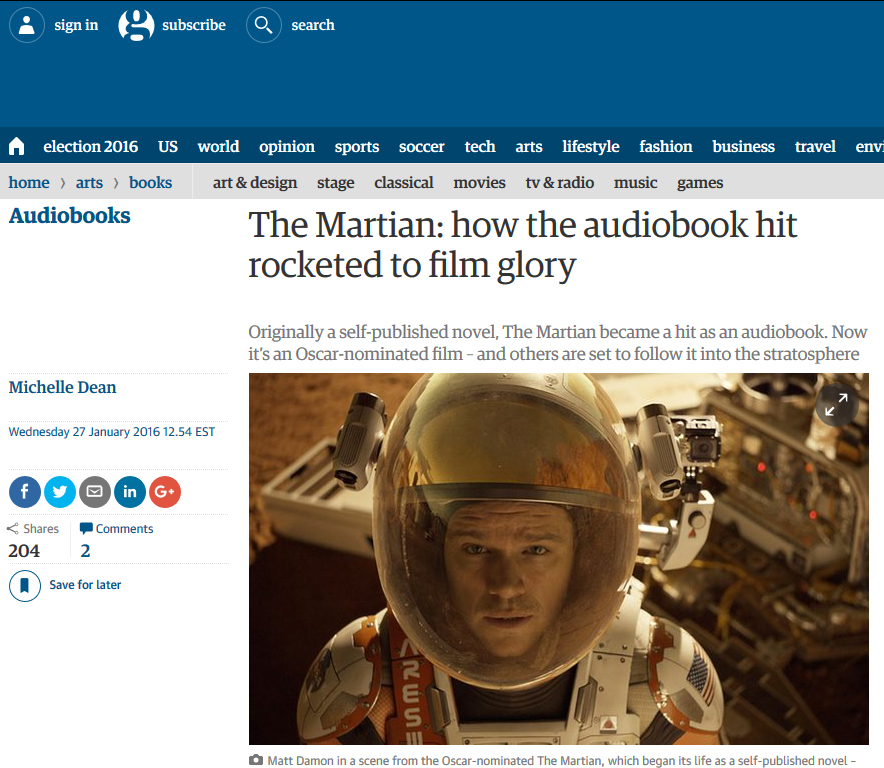The width and height of the screenshot is (884, 768).
Task: Share article via email icon
Action: (x=95, y=492)
